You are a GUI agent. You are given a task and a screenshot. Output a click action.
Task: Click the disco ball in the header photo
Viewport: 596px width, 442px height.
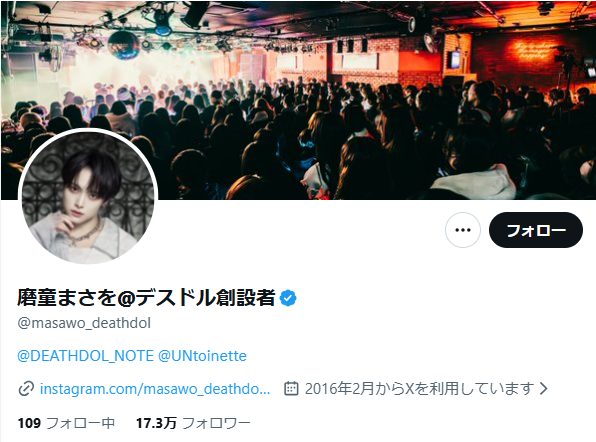pyautogui.click(x=124, y=45)
